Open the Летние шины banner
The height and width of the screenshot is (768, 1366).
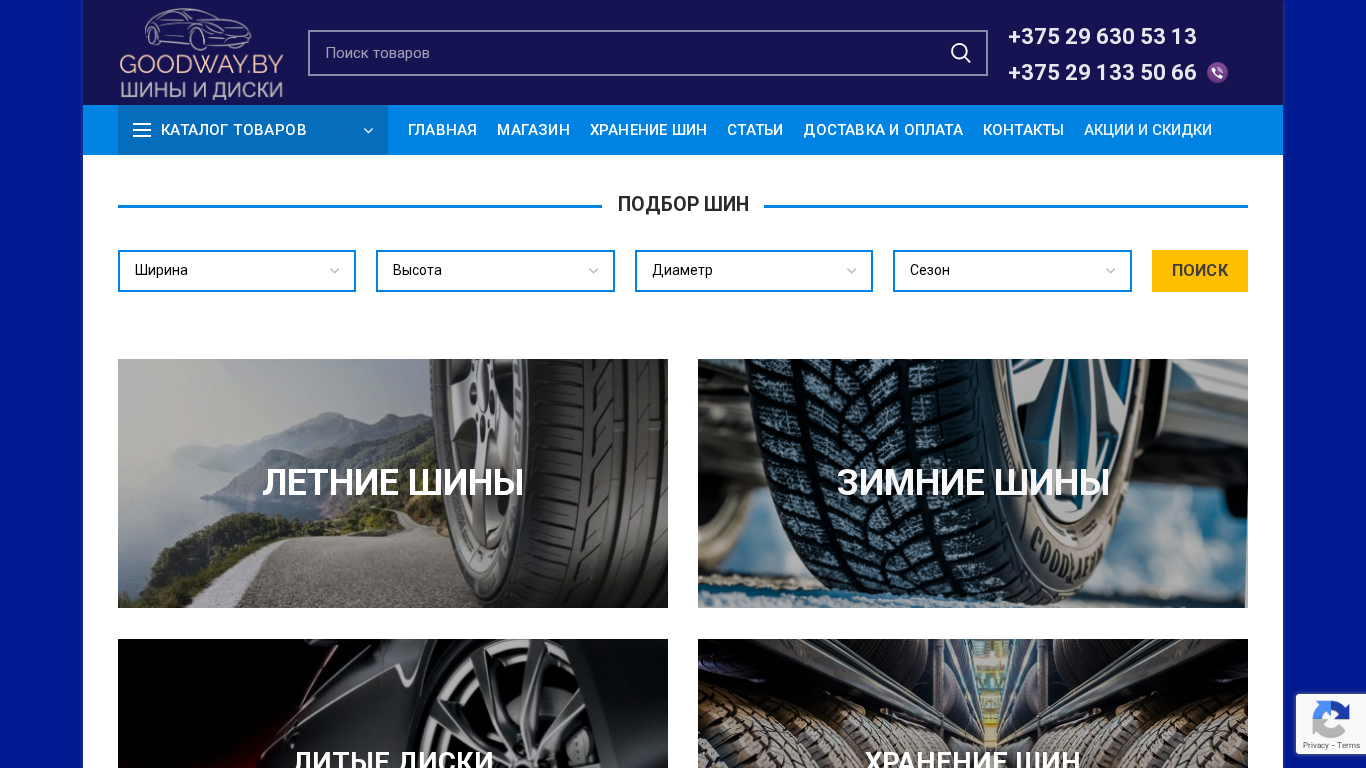coord(393,483)
